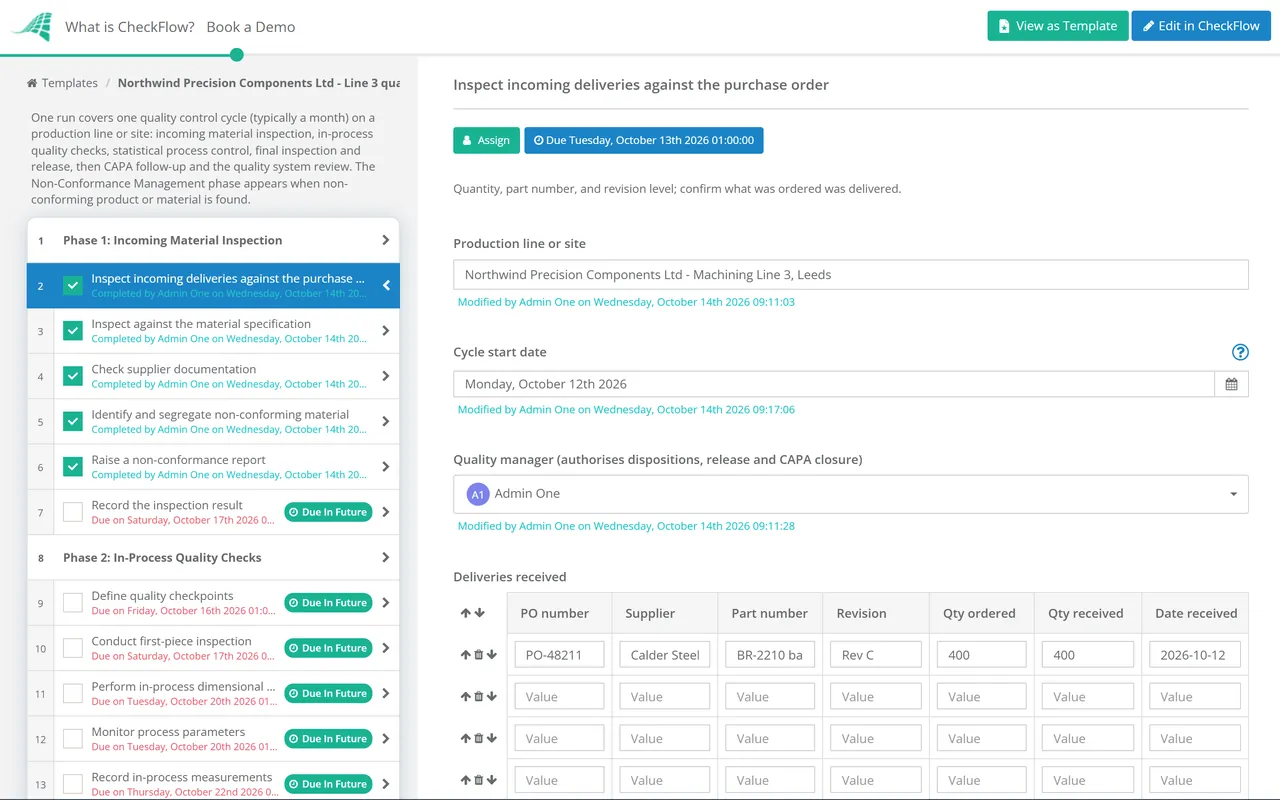Delete the PO-48211 delivery row via trash icon
This screenshot has height=800, width=1280.
(478, 655)
